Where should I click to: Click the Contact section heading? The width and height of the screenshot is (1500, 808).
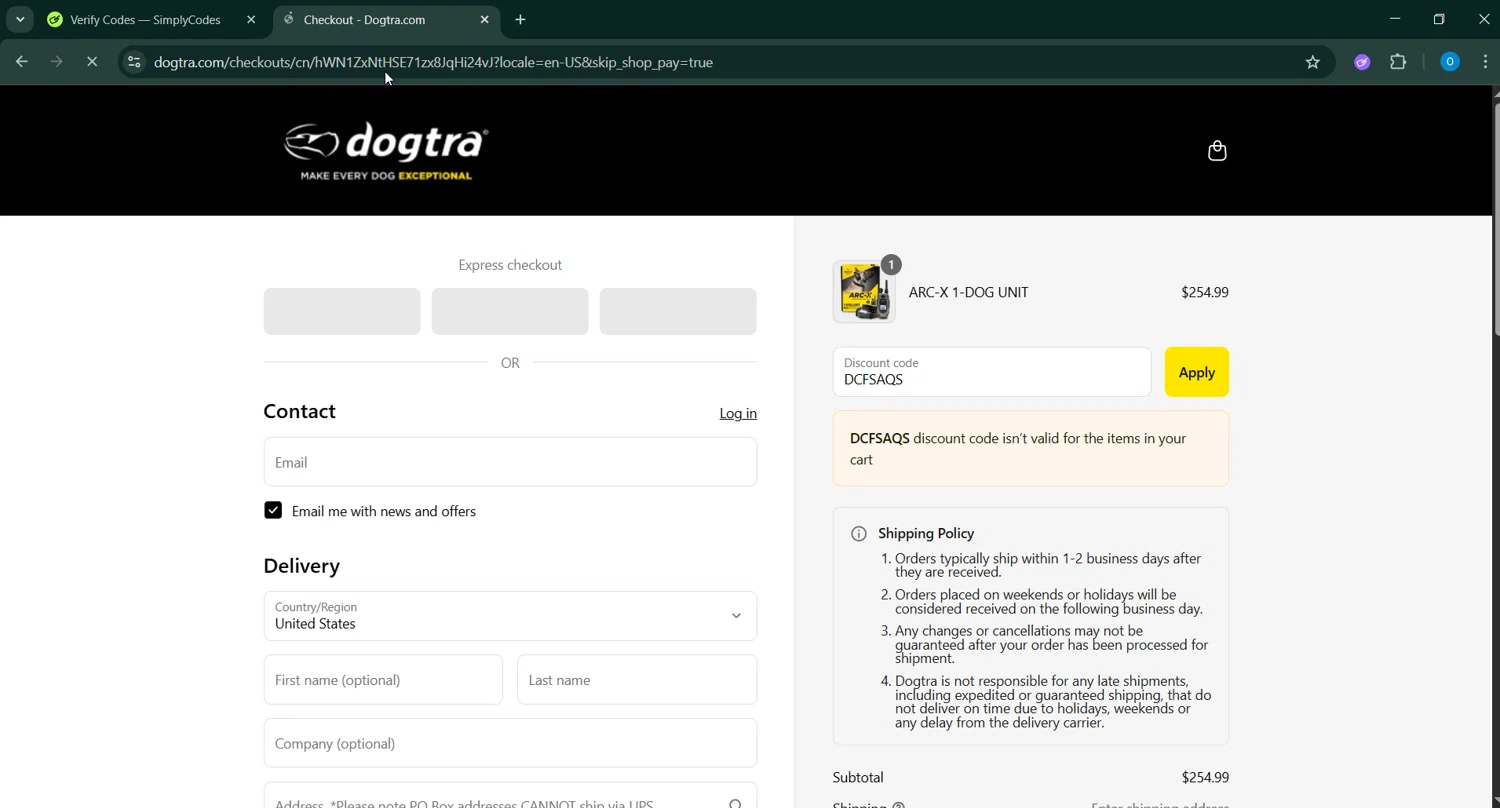click(x=300, y=411)
